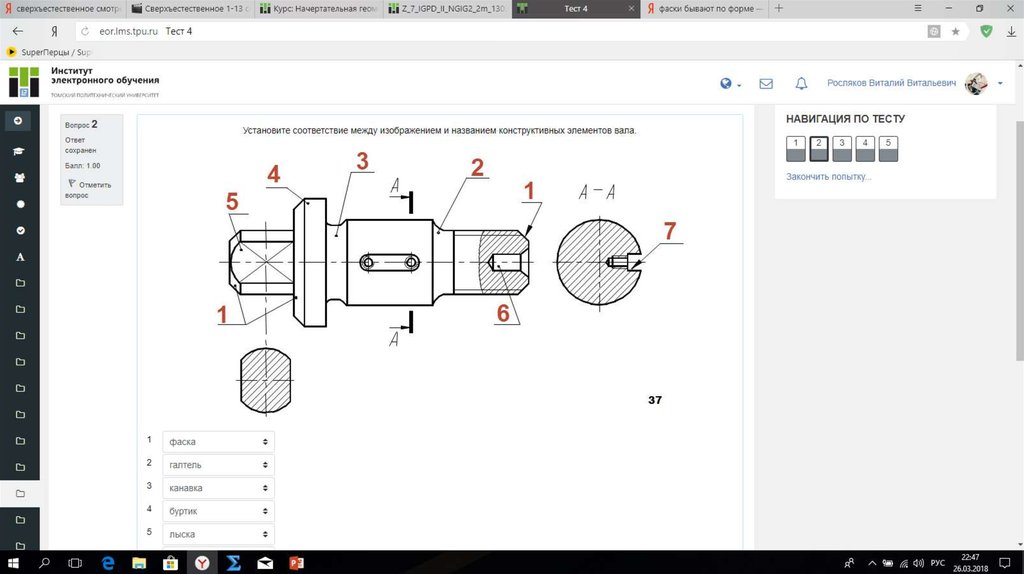Viewport: 1024px width, 574px height.
Task: Bookmark page with the star icon
Action: pyautogui.click(x=955, y=31)
